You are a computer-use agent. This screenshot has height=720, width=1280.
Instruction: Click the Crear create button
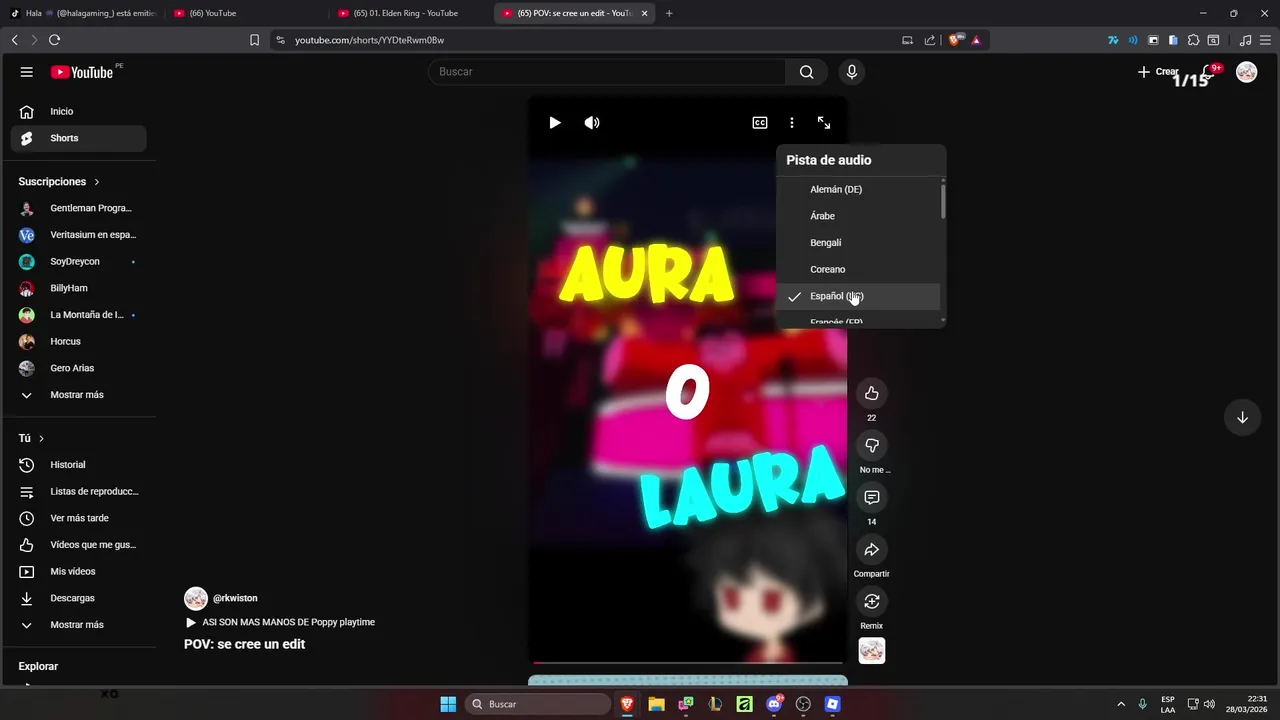(x=1159, y=72)
